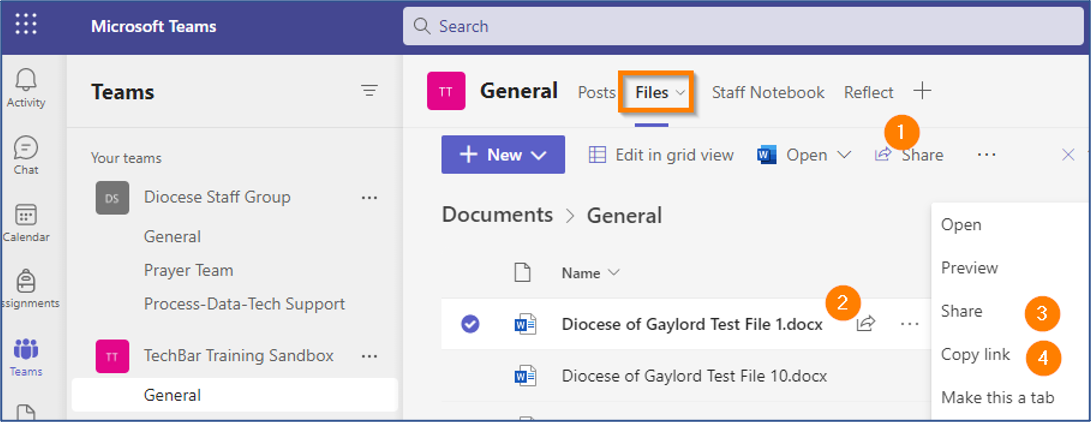Select Teams icon in the left rail
Screen dimensions: 1092x422
(x=26, y=357)
